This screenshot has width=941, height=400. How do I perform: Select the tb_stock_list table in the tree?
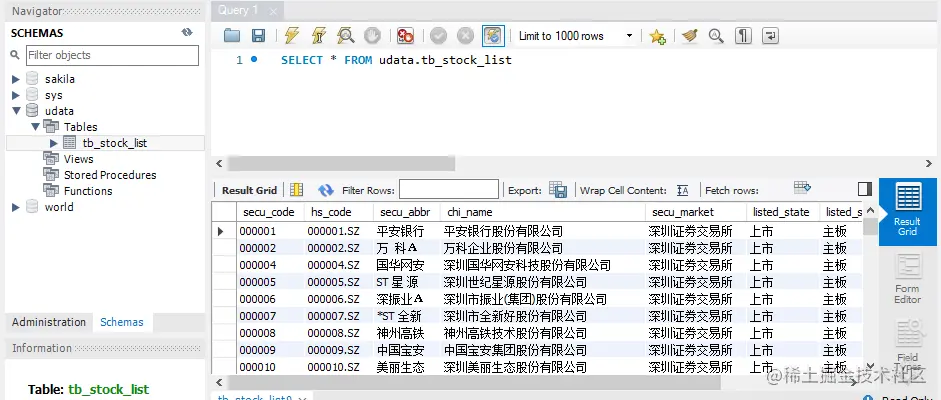pos(115,143)
